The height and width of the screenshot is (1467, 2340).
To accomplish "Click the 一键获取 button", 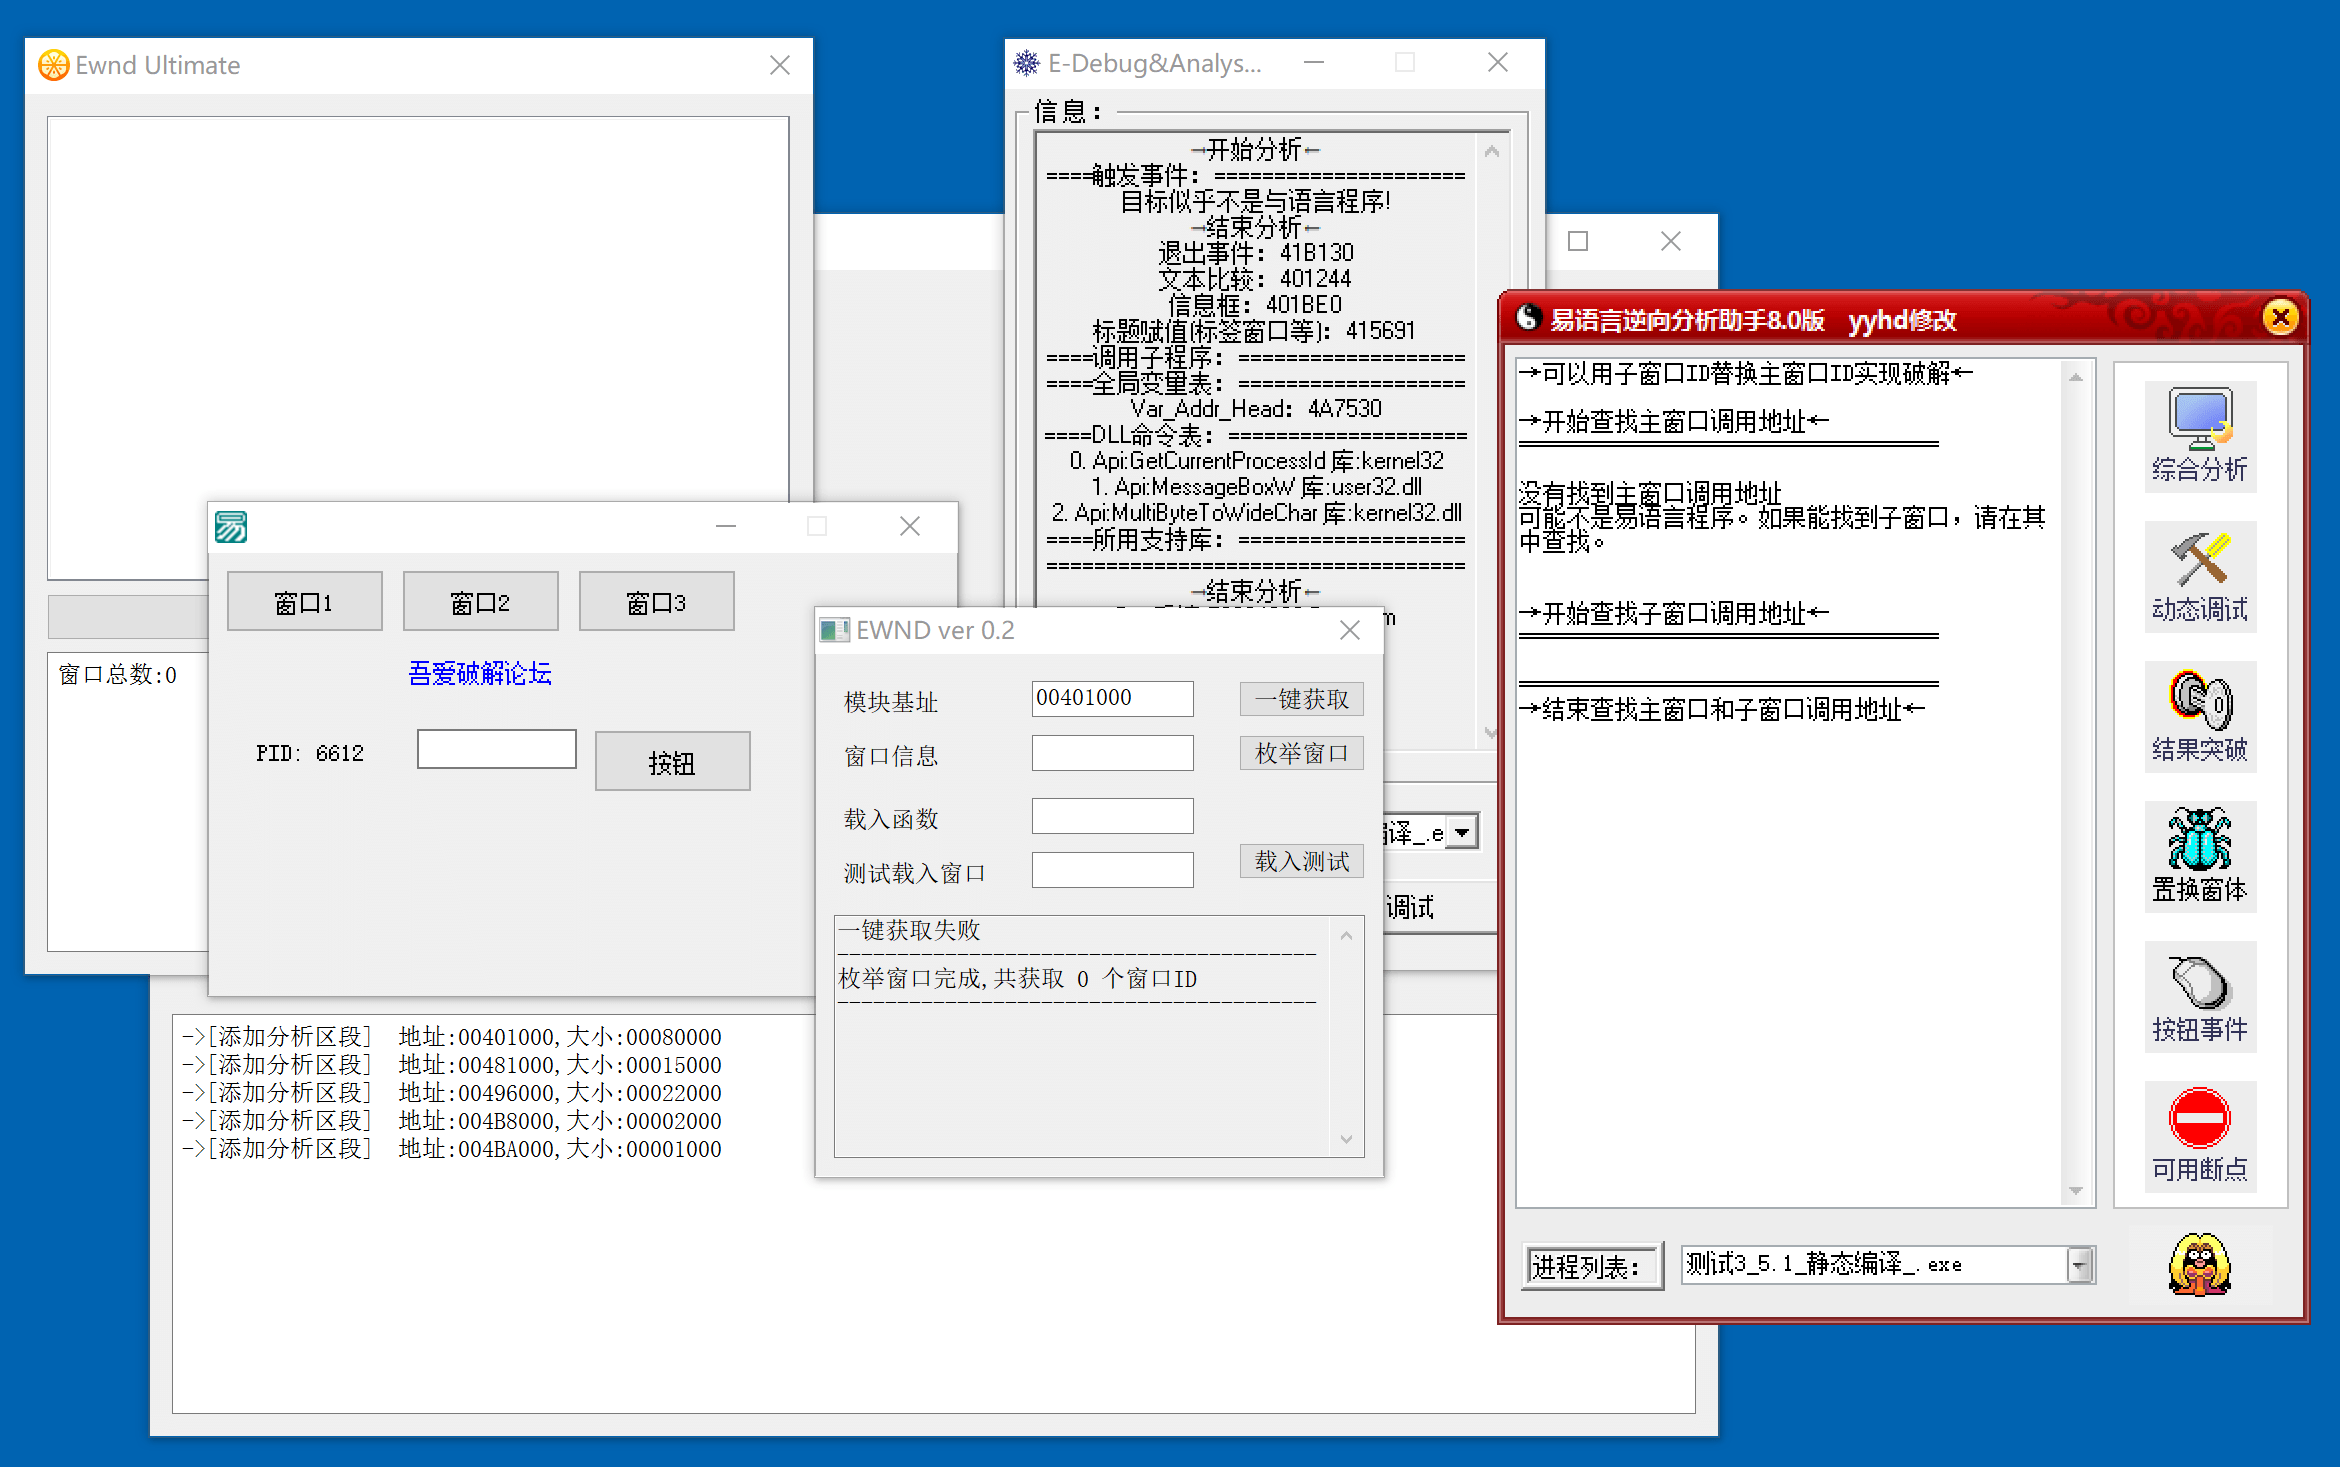I will point(1301,699).
